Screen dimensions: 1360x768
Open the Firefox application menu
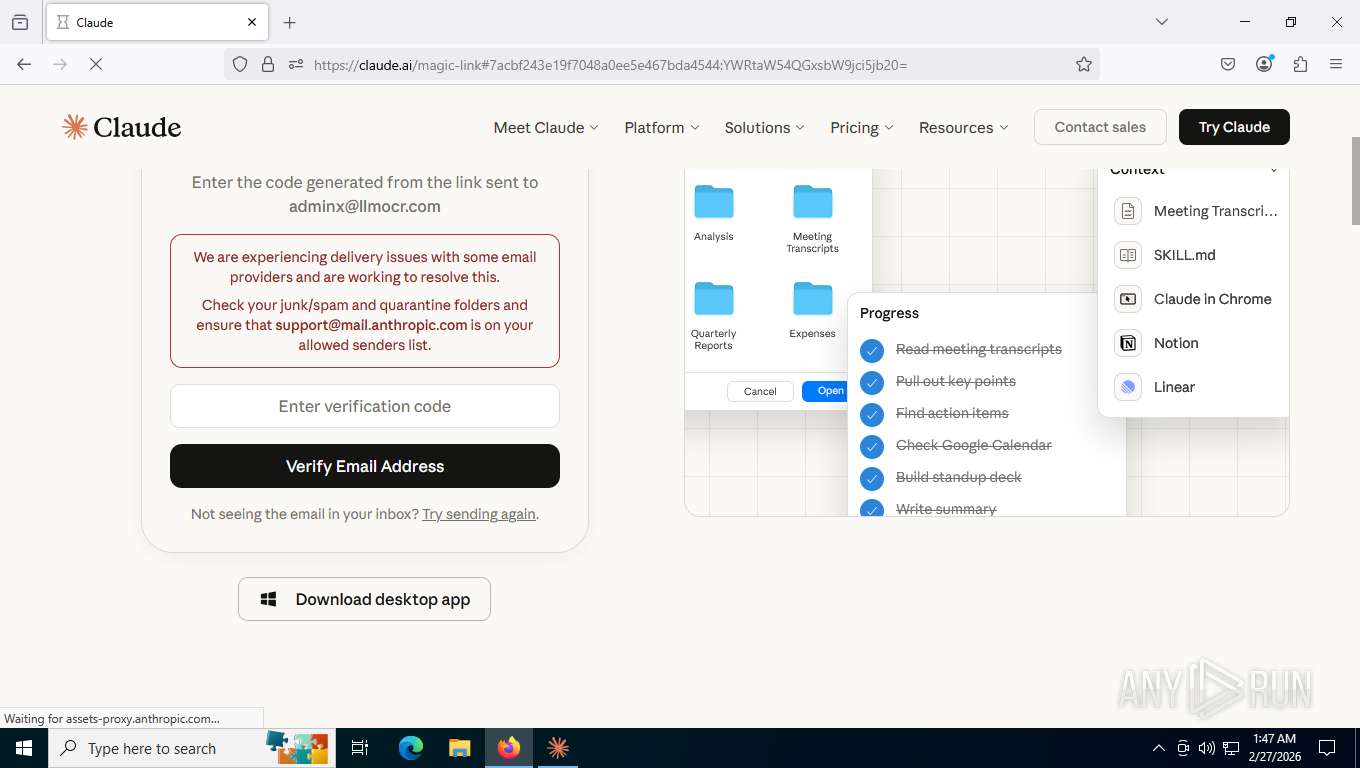tap(1336, 64)
